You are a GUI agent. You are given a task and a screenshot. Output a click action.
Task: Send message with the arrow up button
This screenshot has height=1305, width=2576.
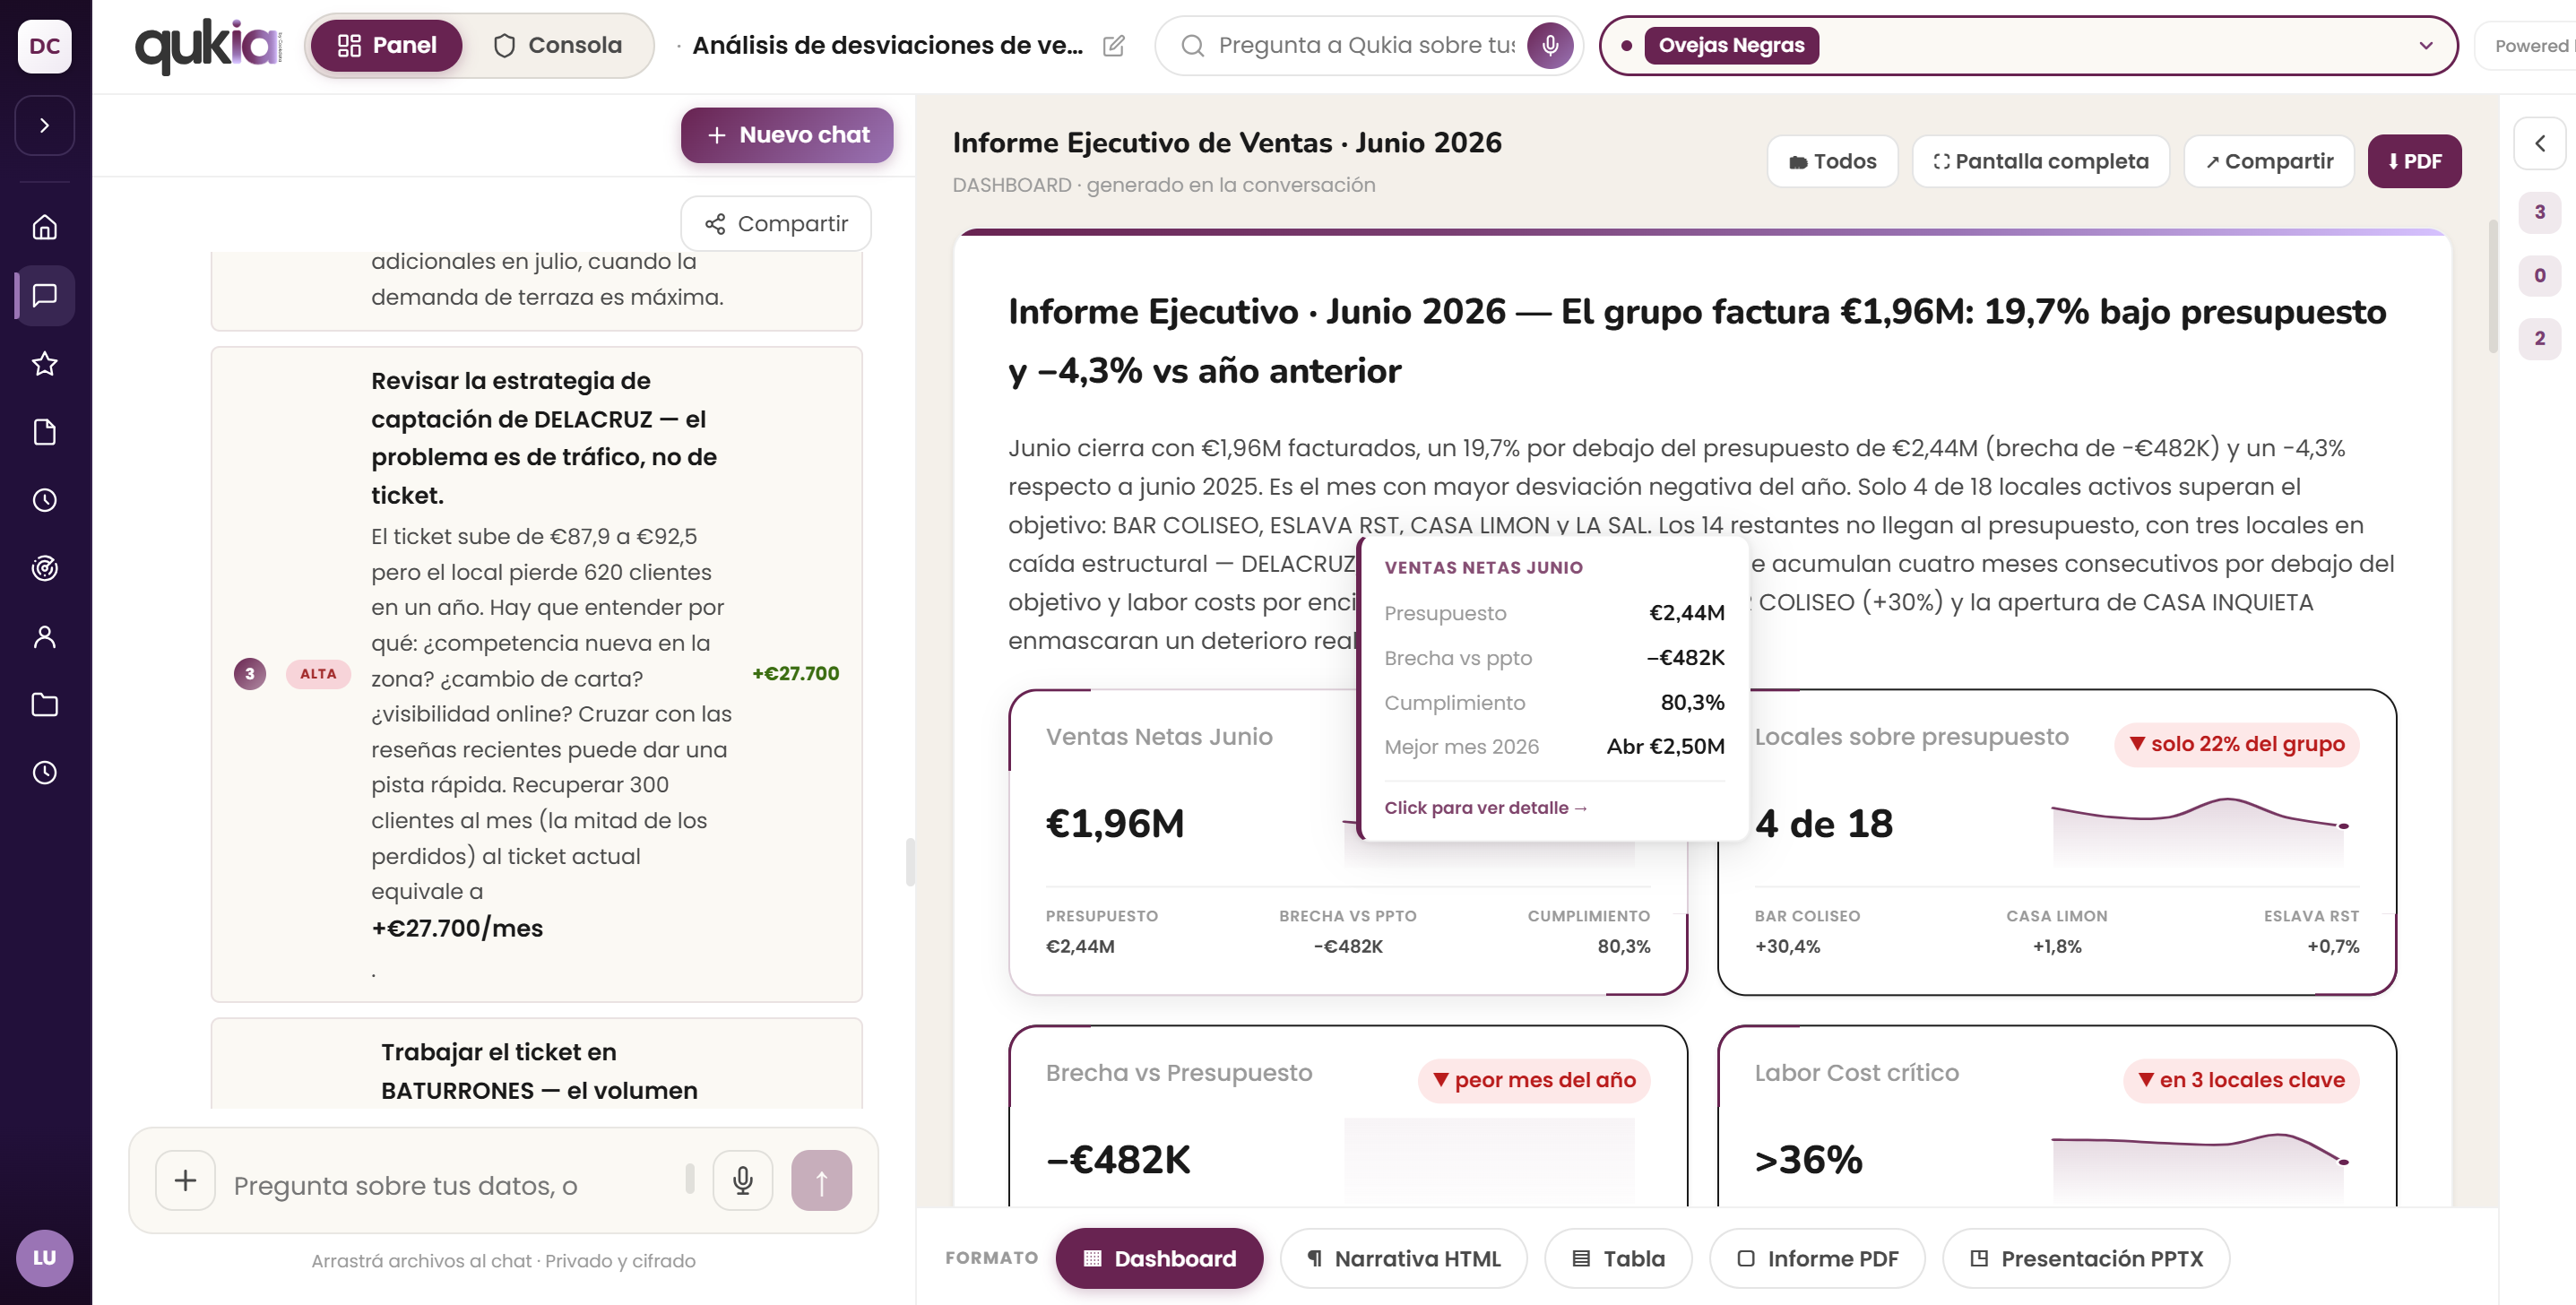pos(821,1180)
